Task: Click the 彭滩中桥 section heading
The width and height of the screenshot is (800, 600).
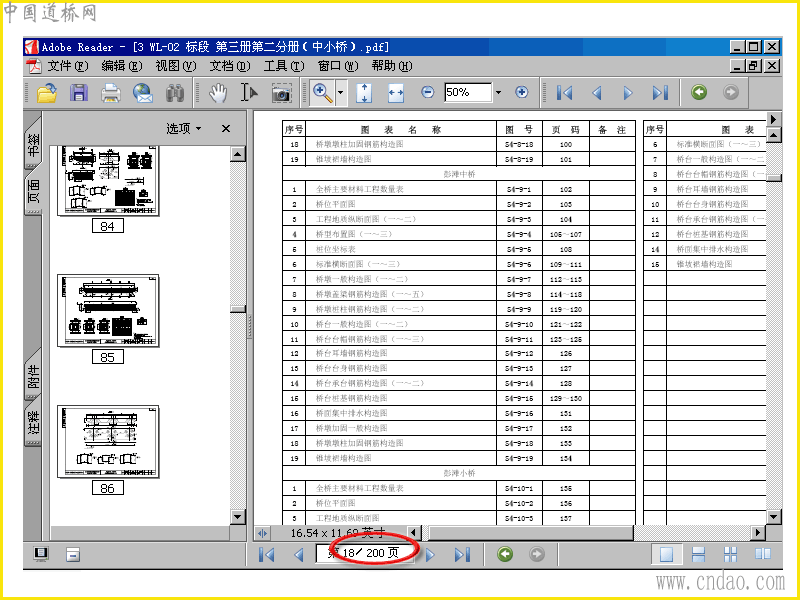Action: [459, 174]
